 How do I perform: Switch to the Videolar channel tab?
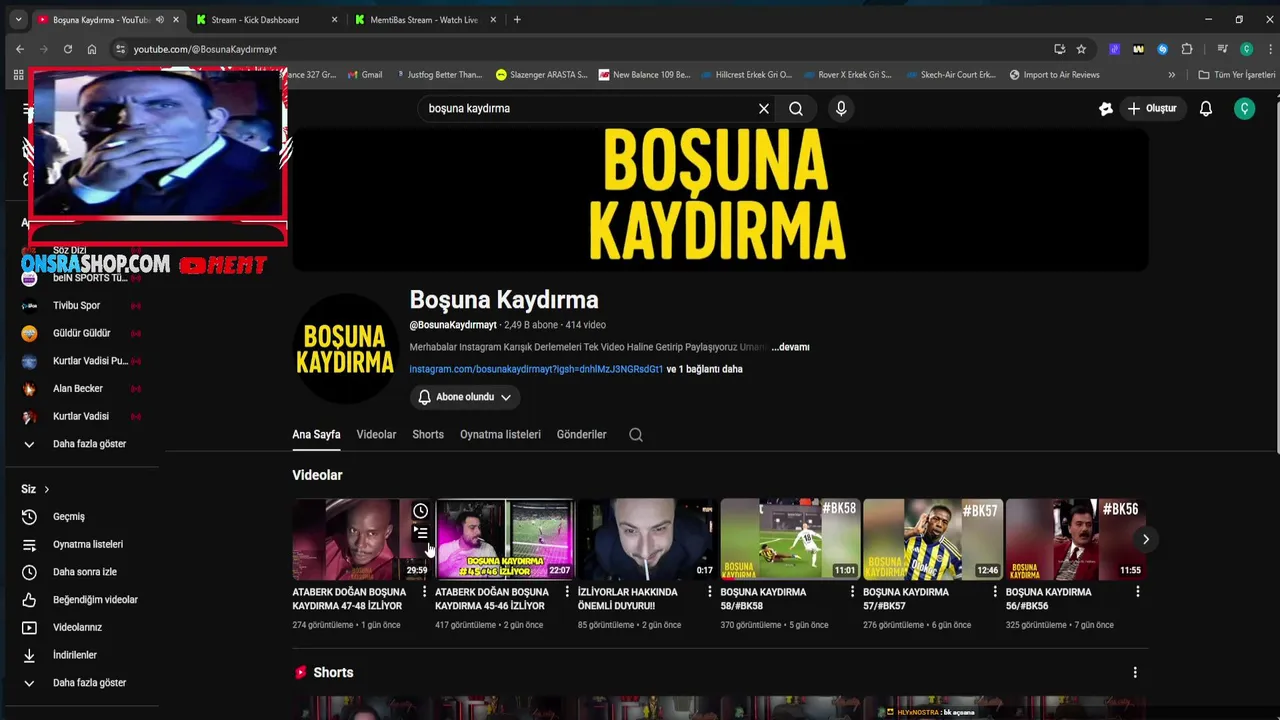click(376, 435)
